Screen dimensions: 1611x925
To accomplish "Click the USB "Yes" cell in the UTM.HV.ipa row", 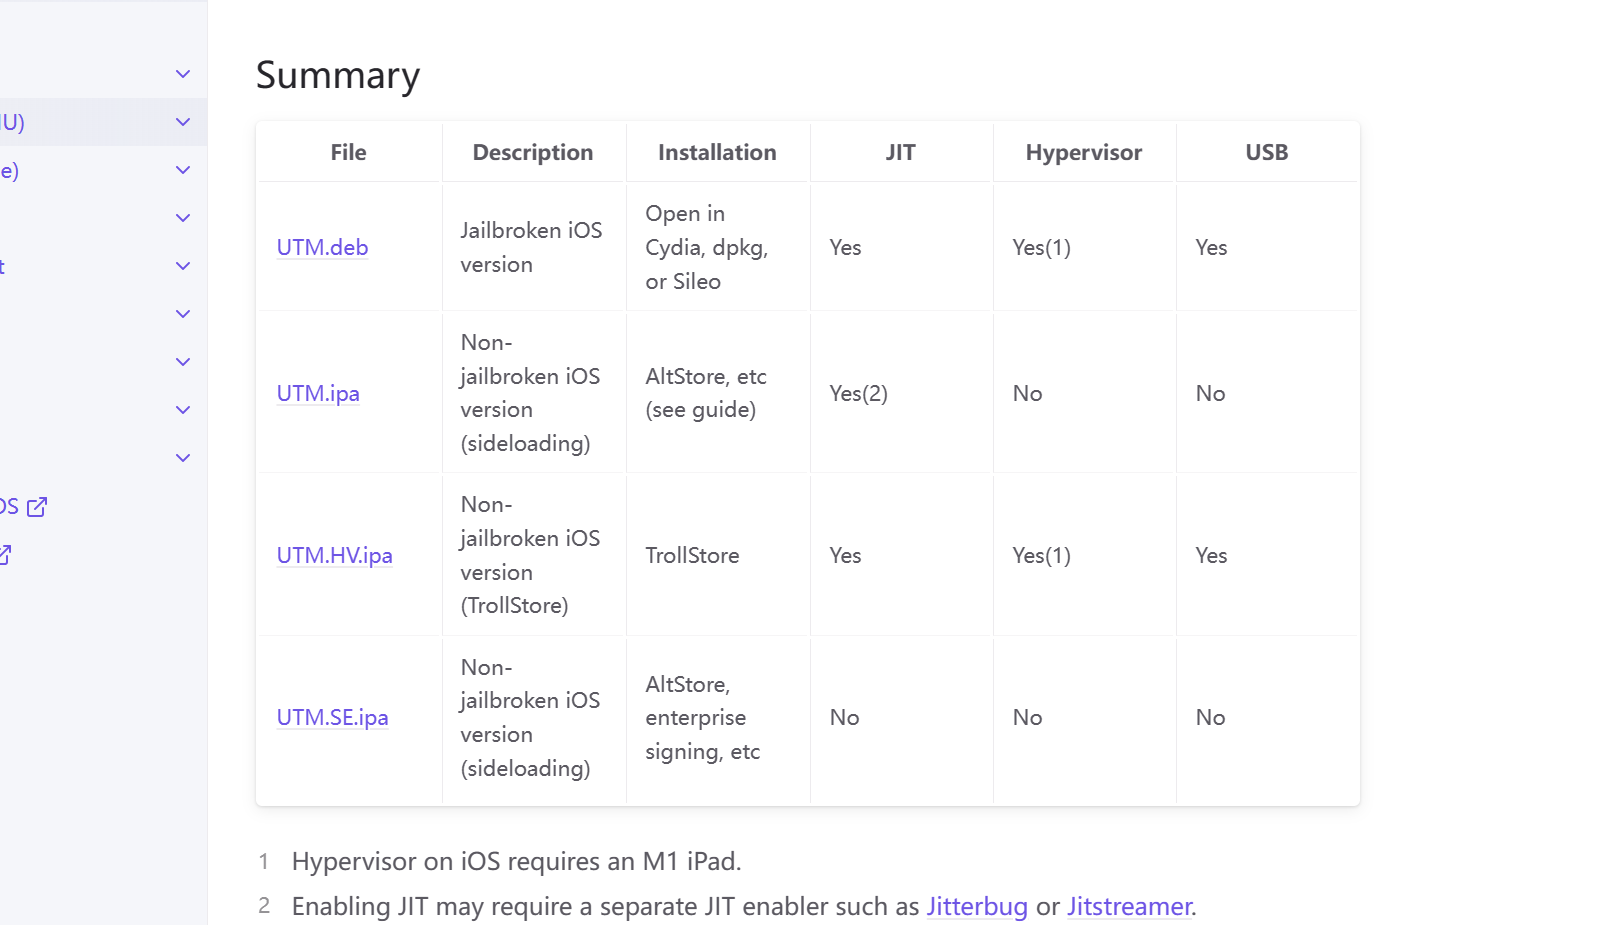I will coord(1267,555).
